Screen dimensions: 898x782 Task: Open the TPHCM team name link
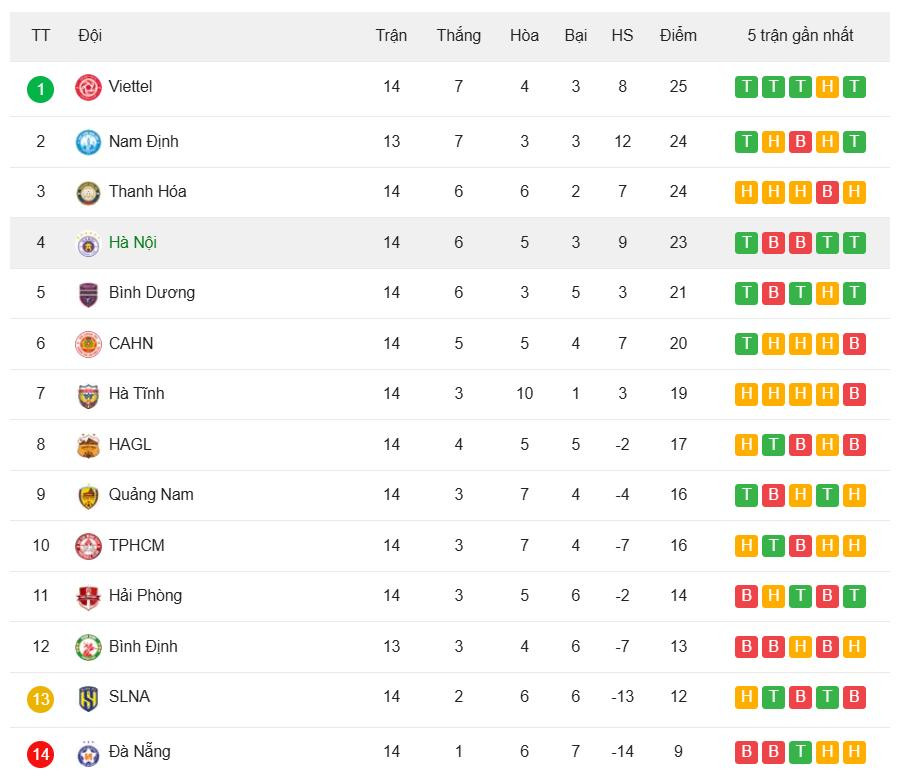(137, 546)
